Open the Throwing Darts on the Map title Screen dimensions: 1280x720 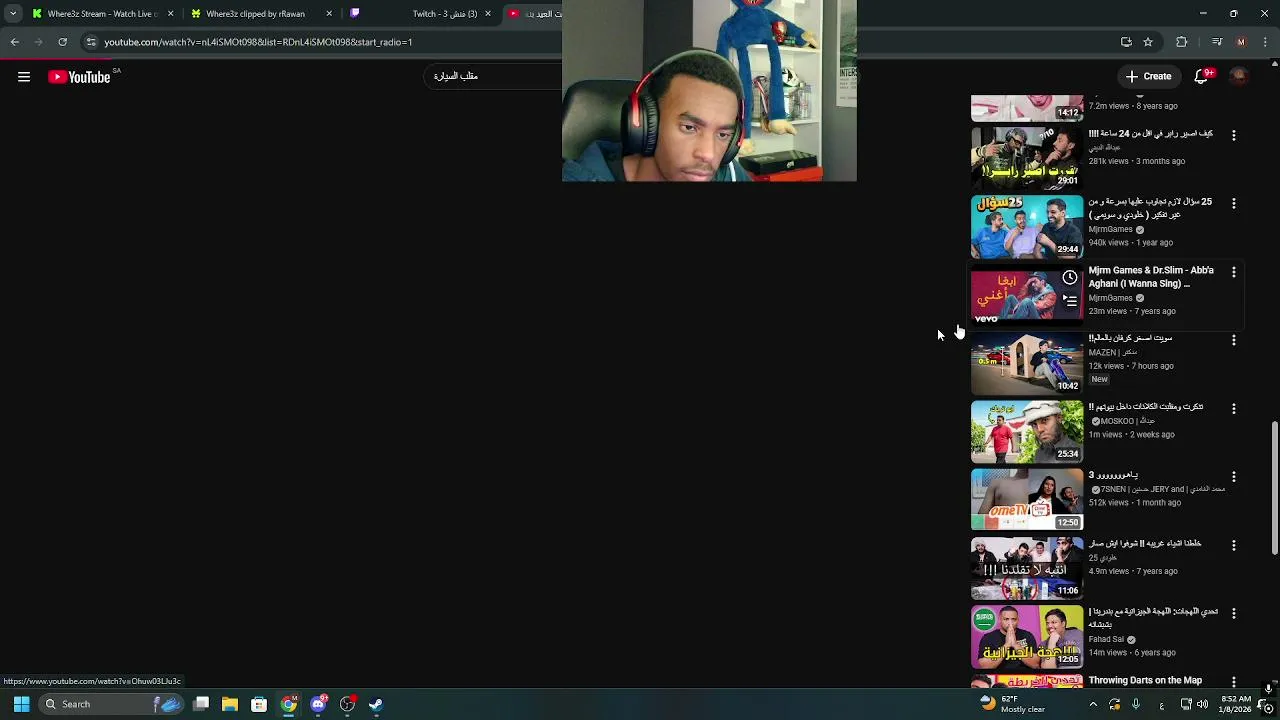[x=1145, y=680]
